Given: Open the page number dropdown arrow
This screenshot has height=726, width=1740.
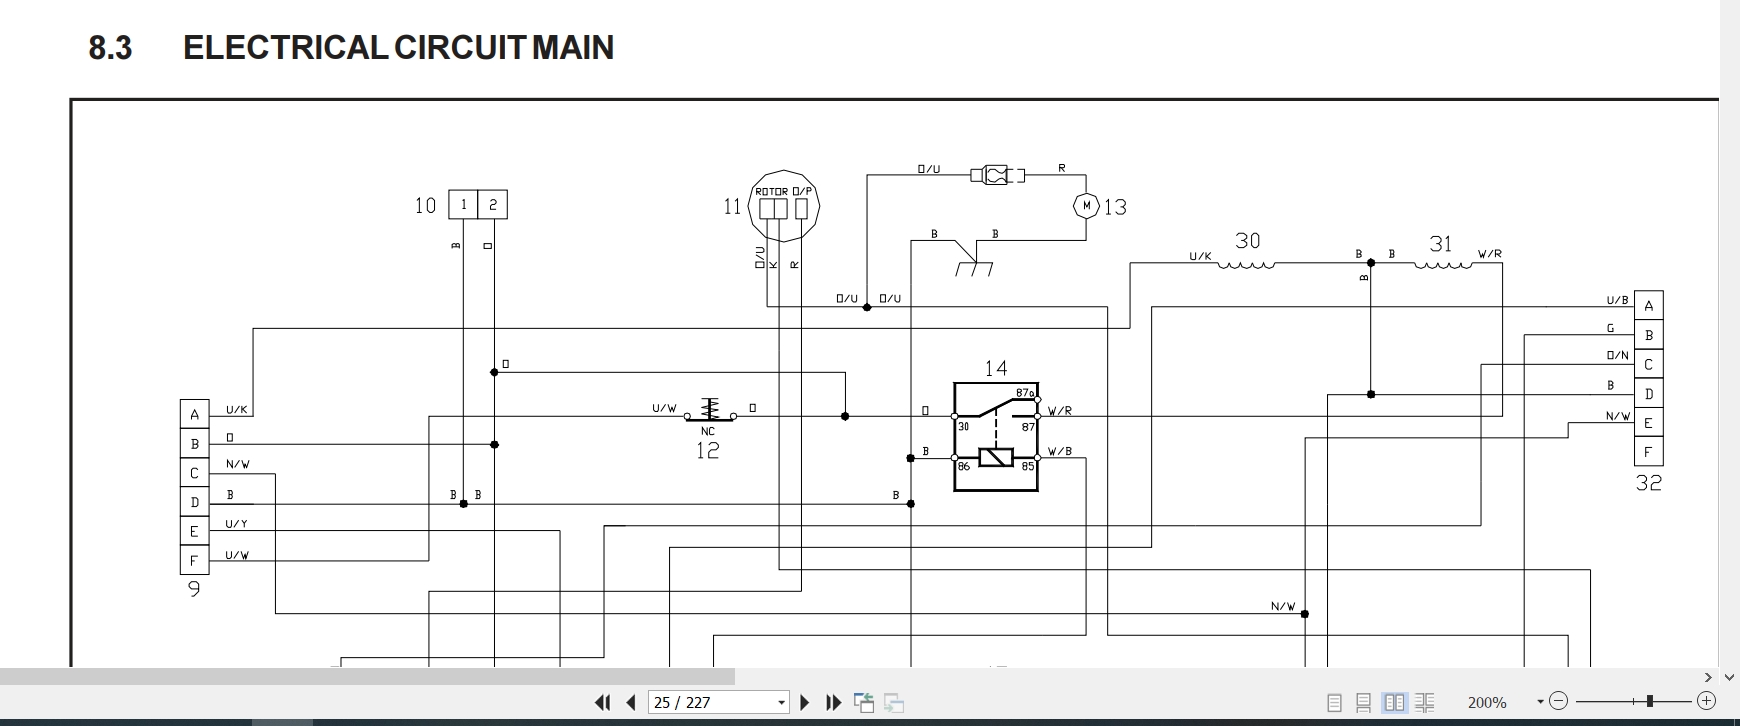Looking at the screenshot, I should 782,703.
